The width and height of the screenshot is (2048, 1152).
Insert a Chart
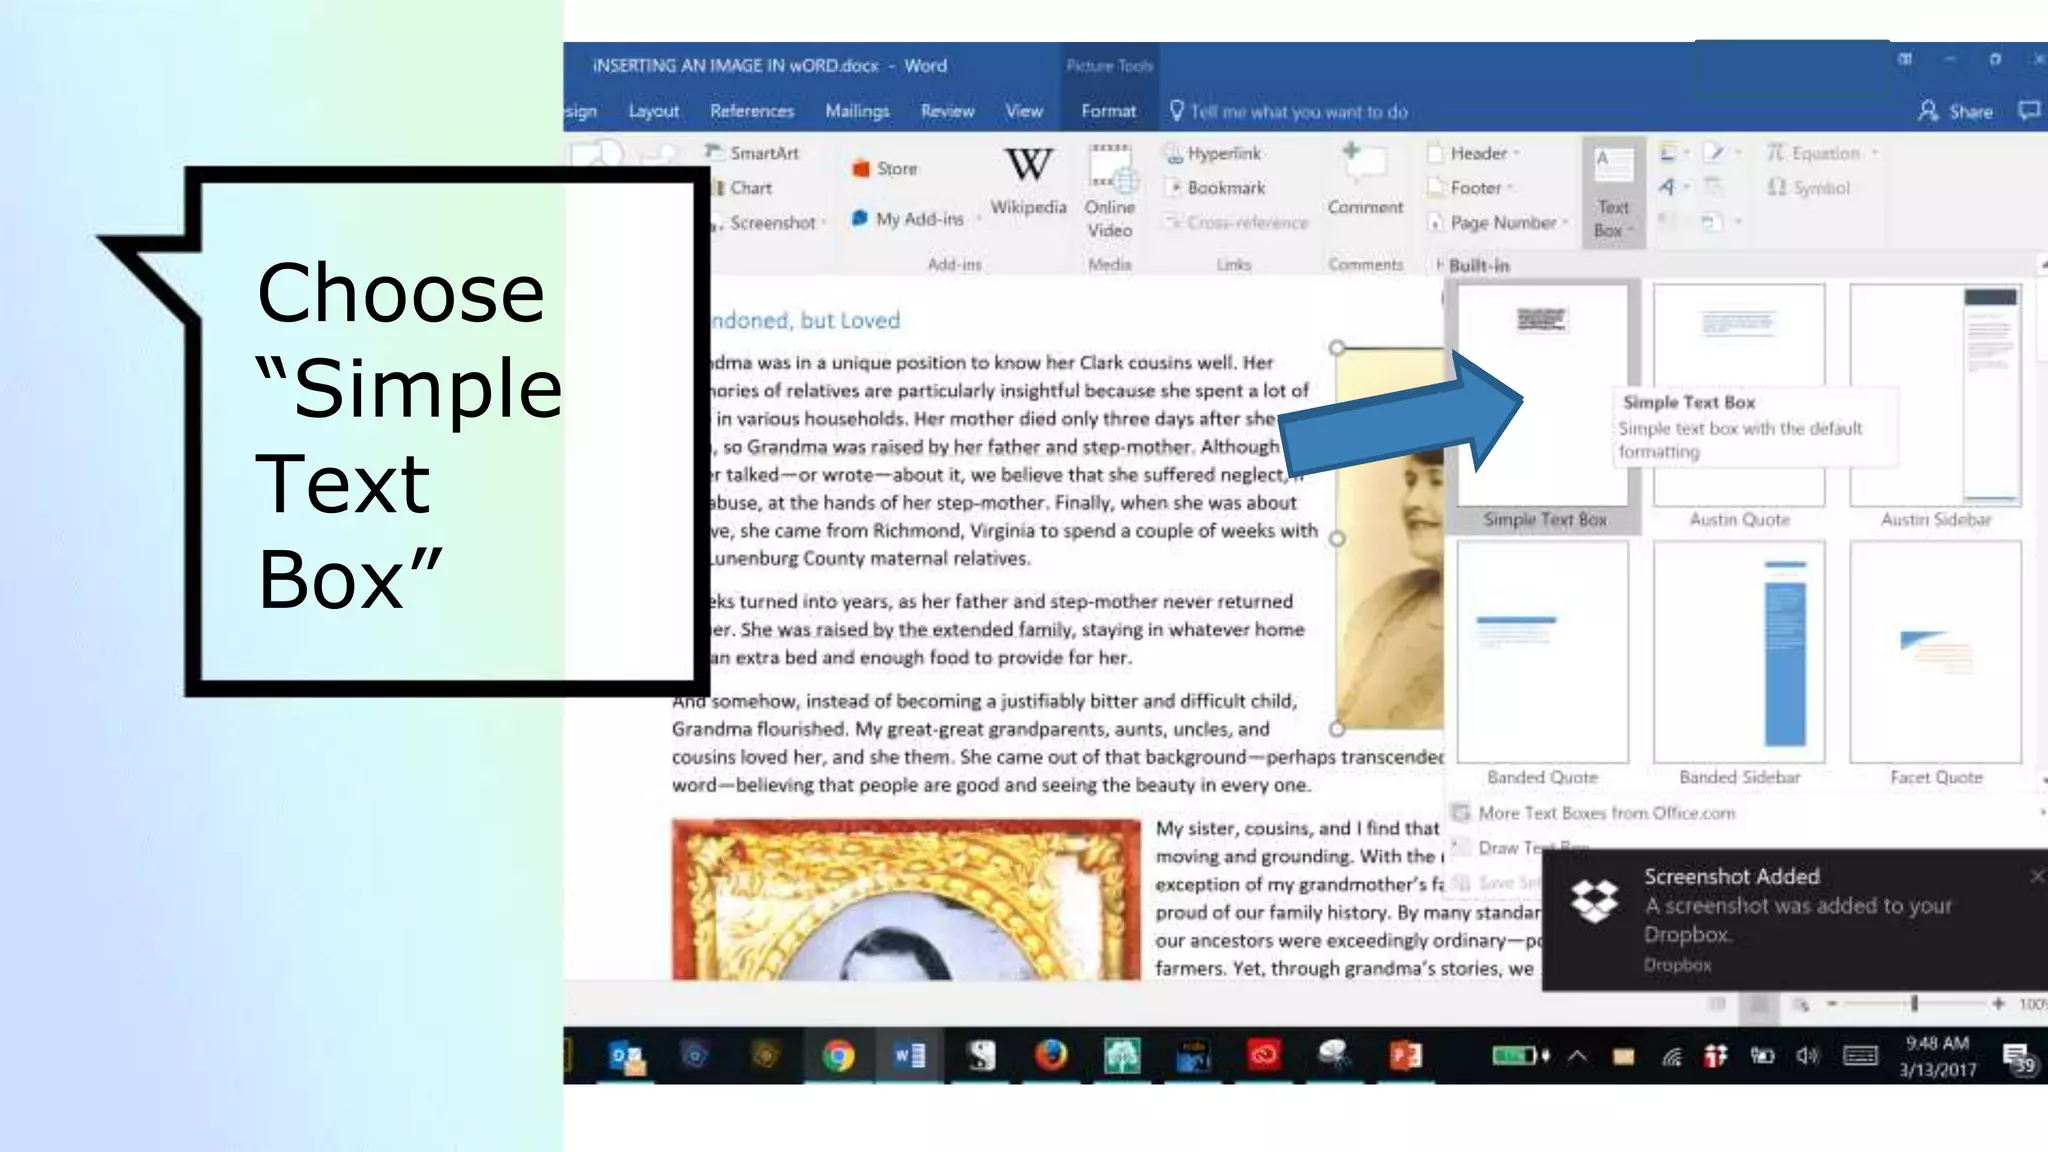[741, 187]
